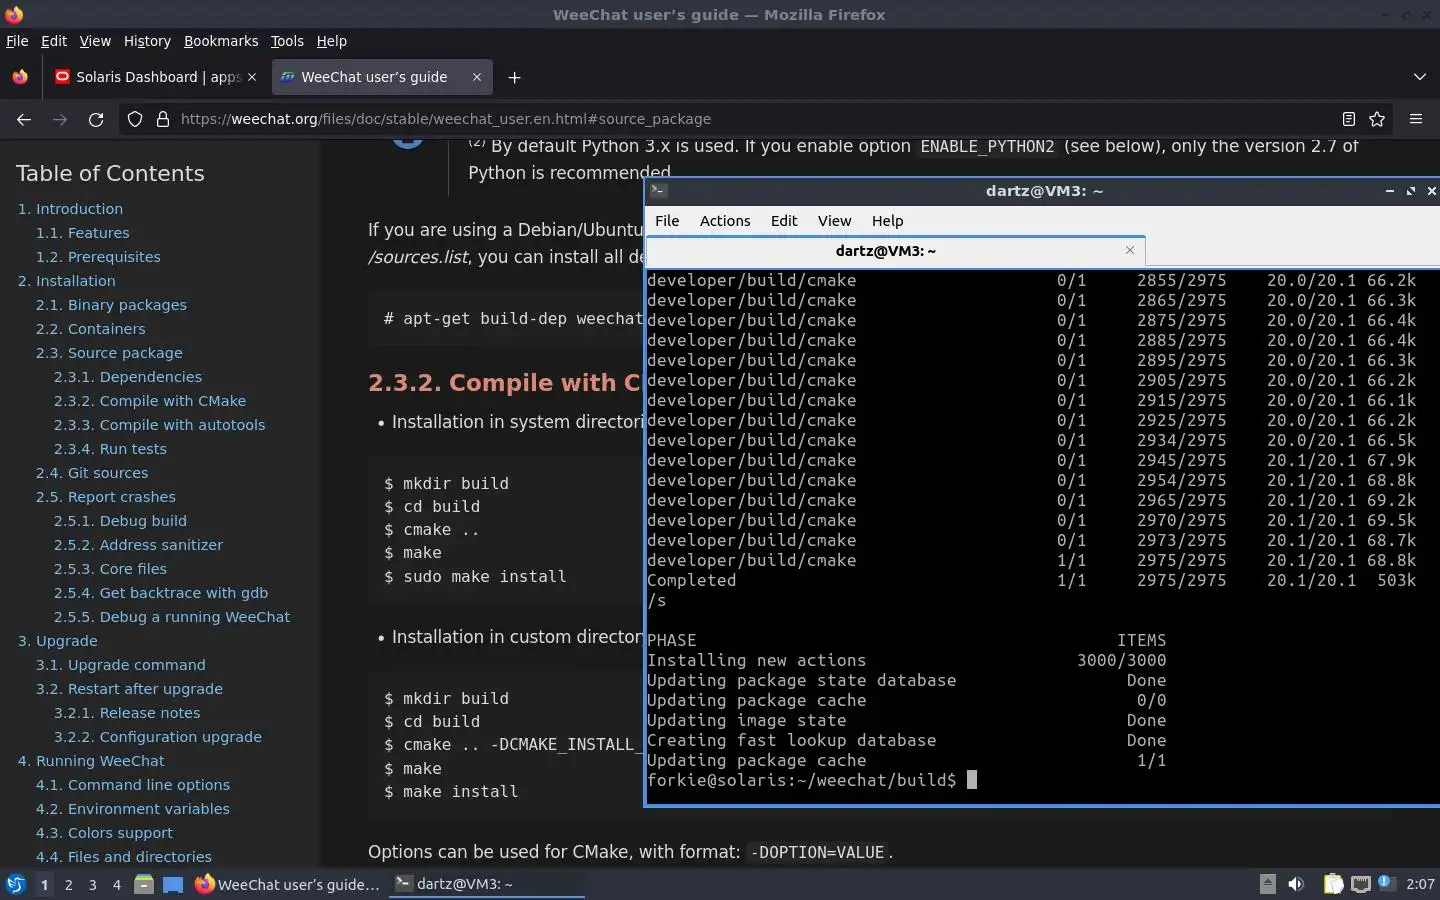Open update notifier tray icon
The height and width of the screenshot is (900, 1440).
coord(1385,882)
